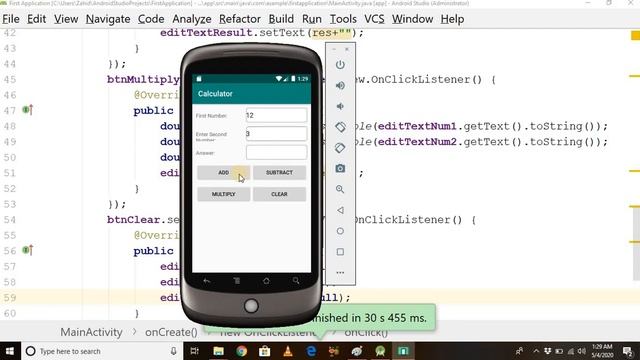Click the second number field containing 3

pos(276,133)
